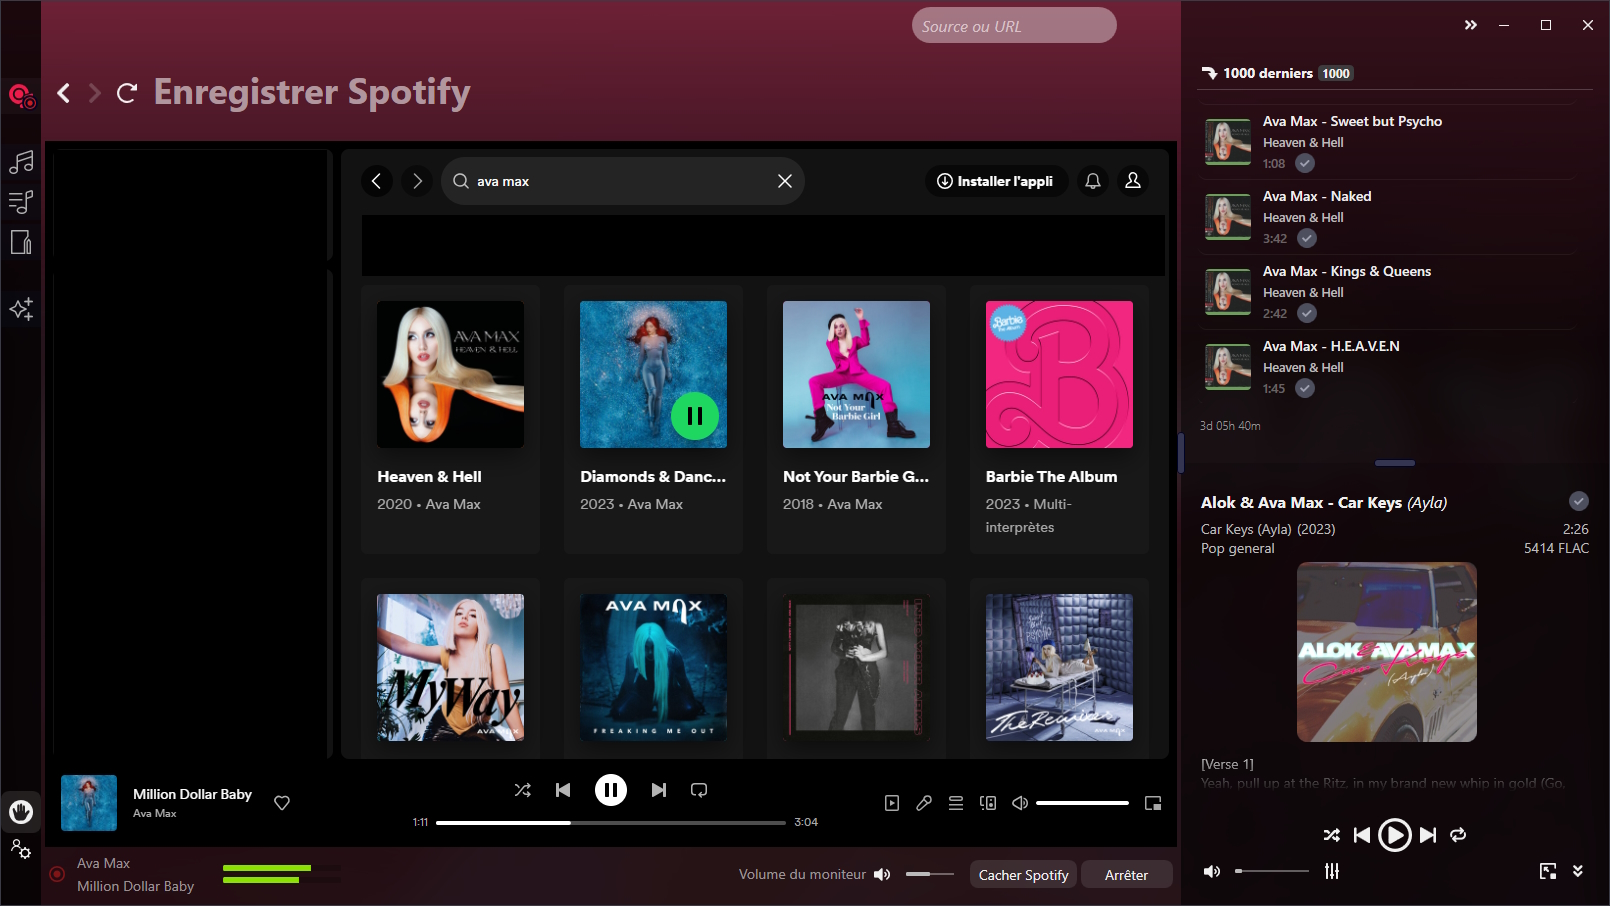Open the Not Your Barbie Girl album
1610x906 pixels.
[856, 418]
